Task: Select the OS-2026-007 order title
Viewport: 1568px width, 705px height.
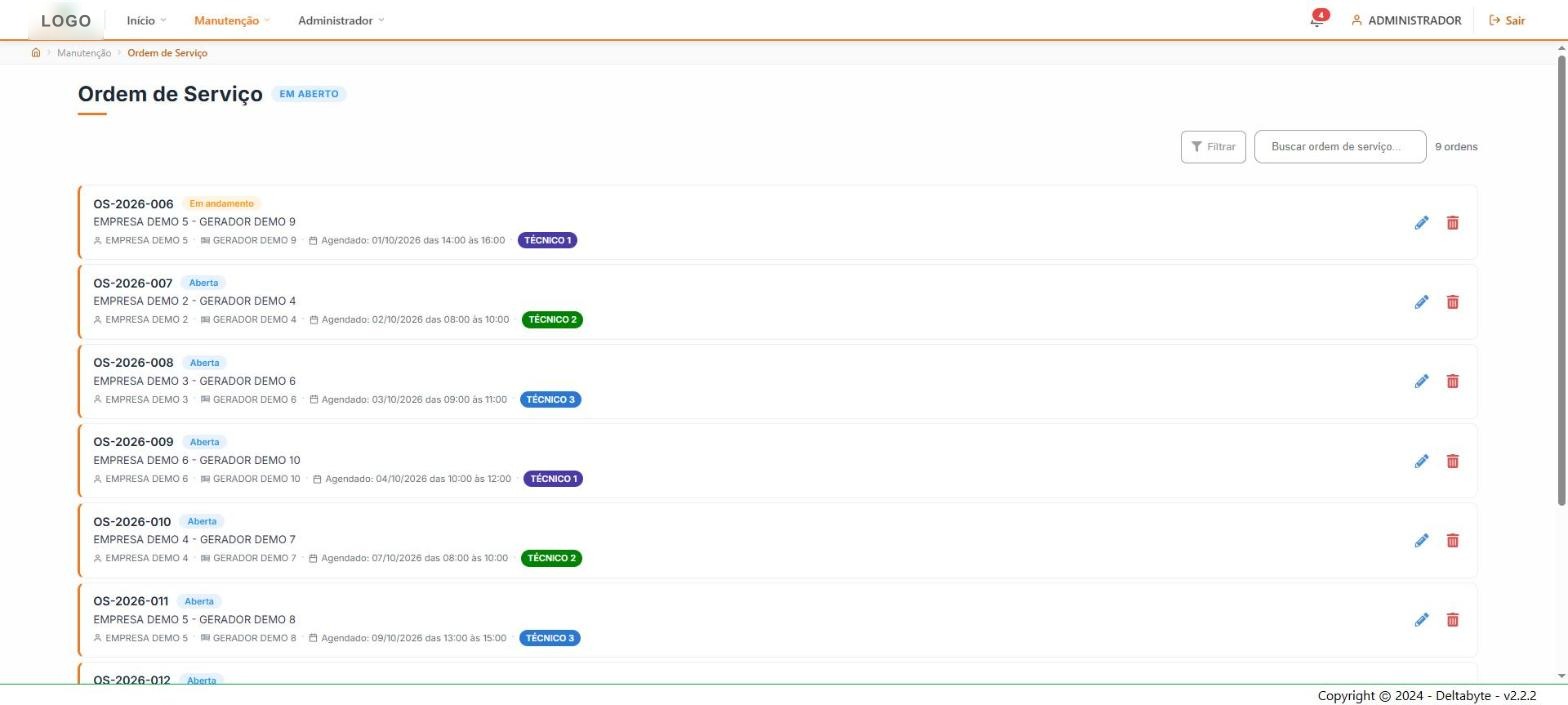Action: (133, 283)
